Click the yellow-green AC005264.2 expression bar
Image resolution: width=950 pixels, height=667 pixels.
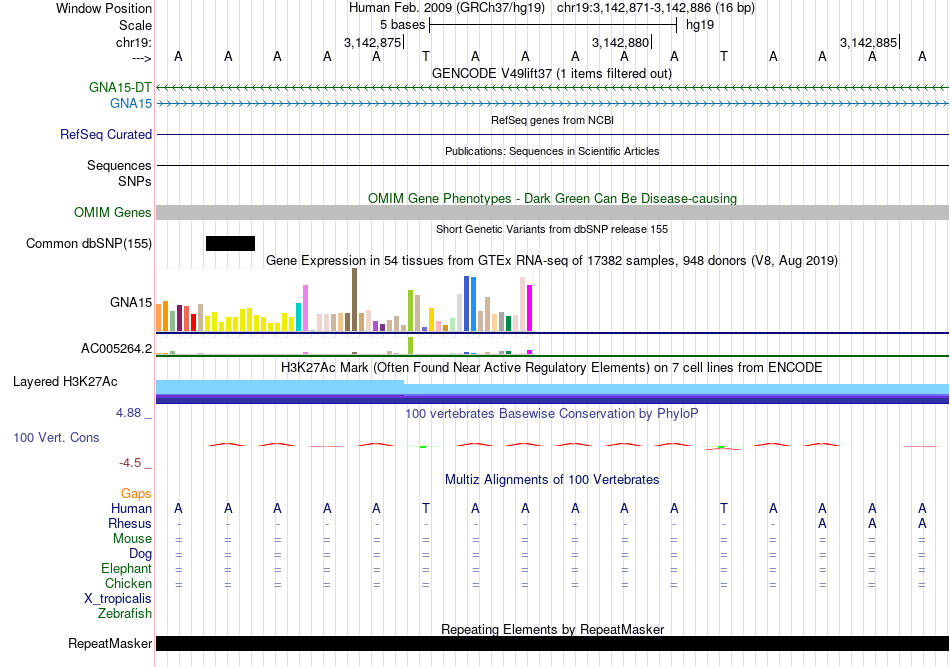[x=411, y=345]
